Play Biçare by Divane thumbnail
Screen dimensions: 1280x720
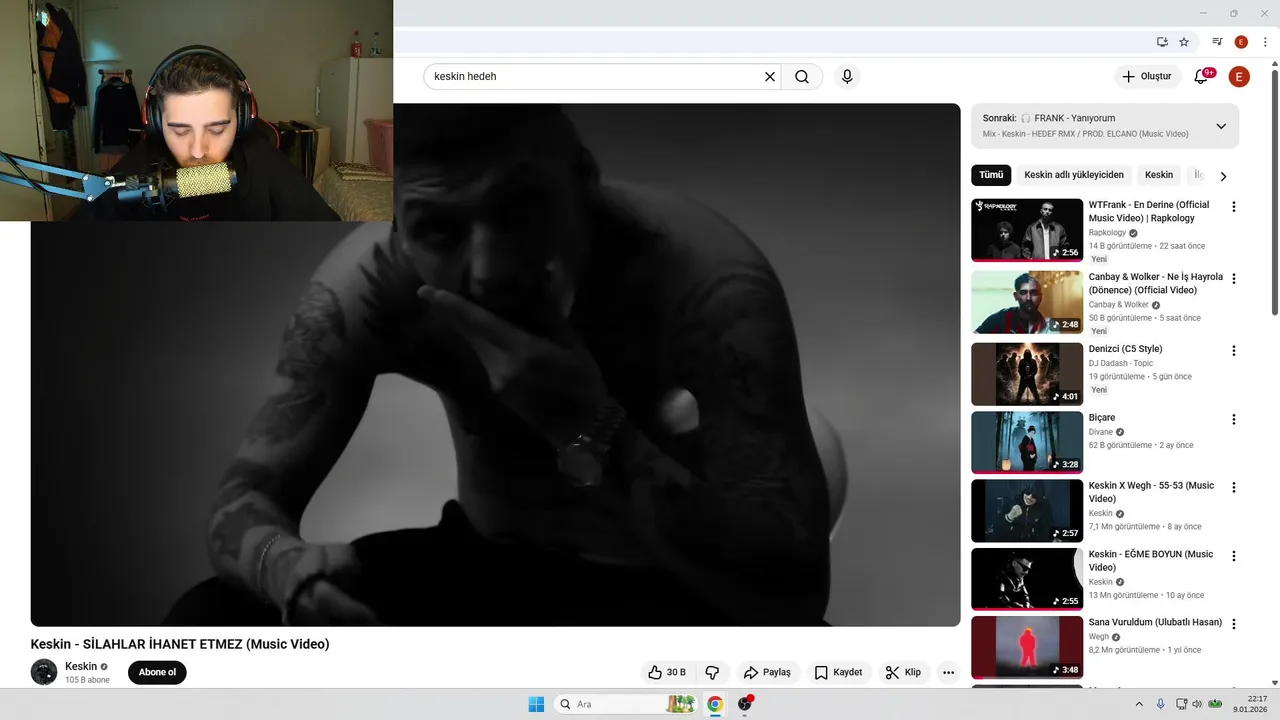tap(1027, 442)
